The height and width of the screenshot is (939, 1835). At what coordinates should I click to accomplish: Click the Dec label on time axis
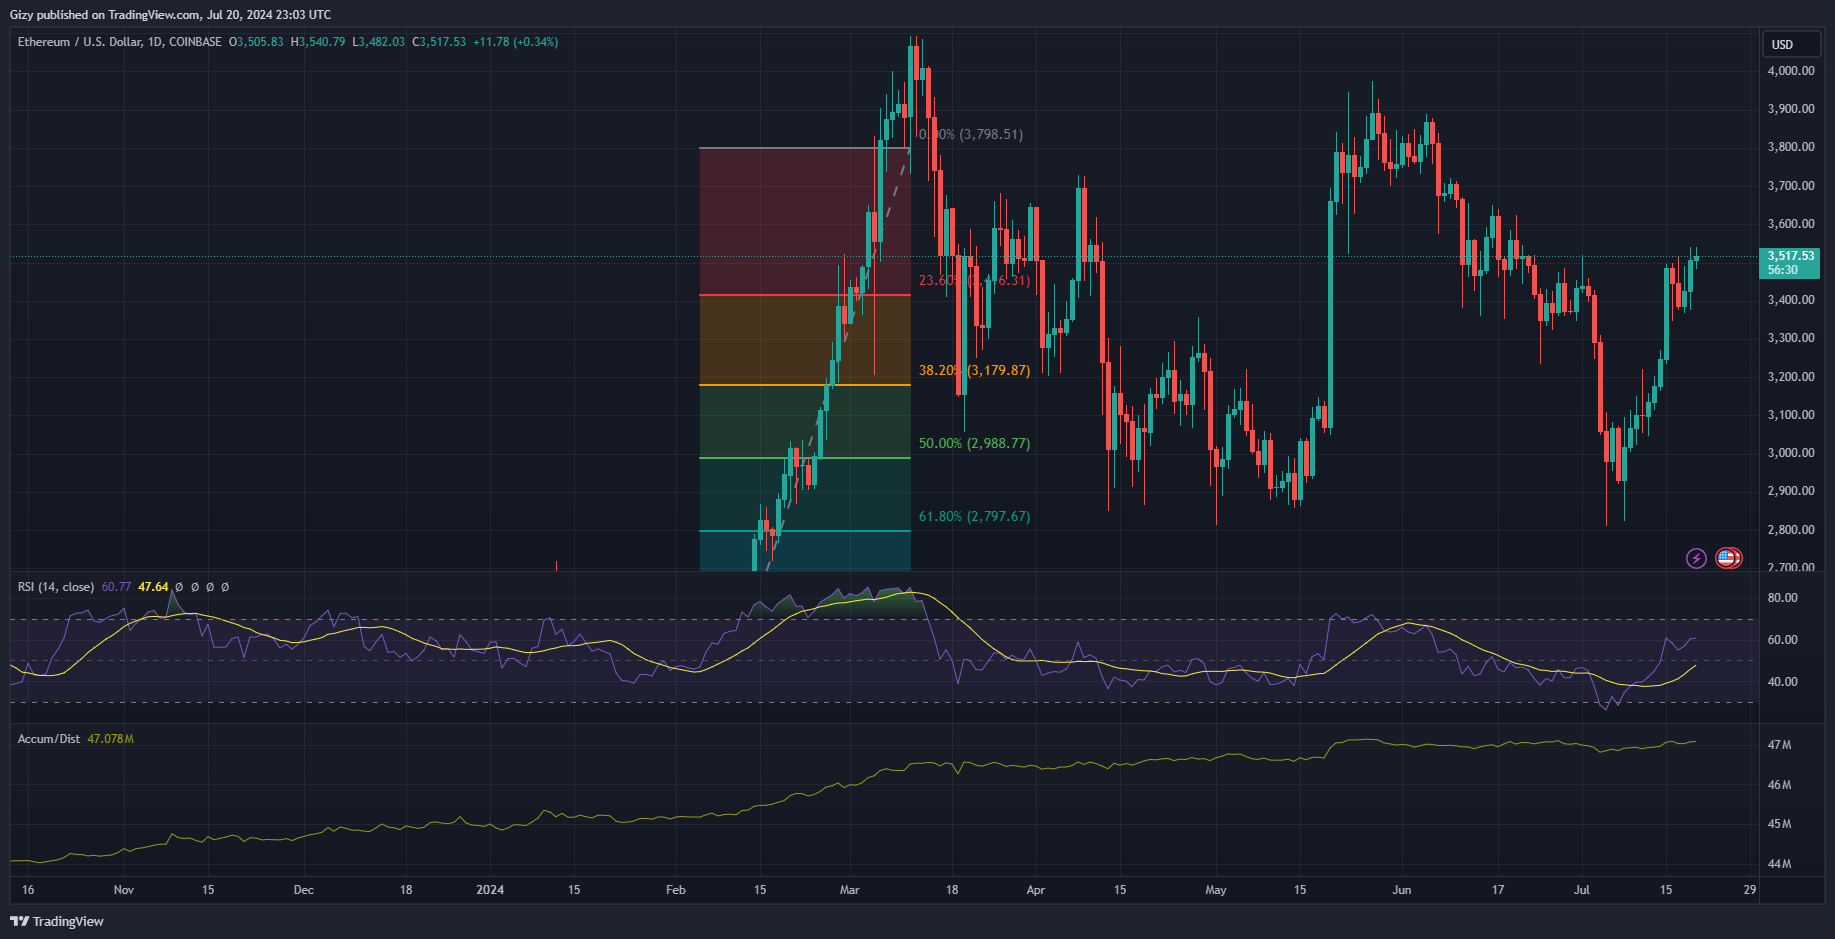[x=304, y=890]
